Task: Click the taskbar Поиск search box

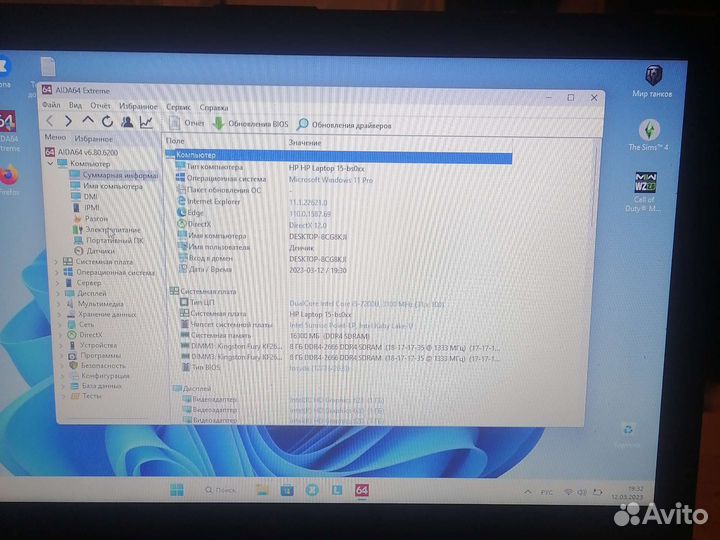Action: point(220,490)
